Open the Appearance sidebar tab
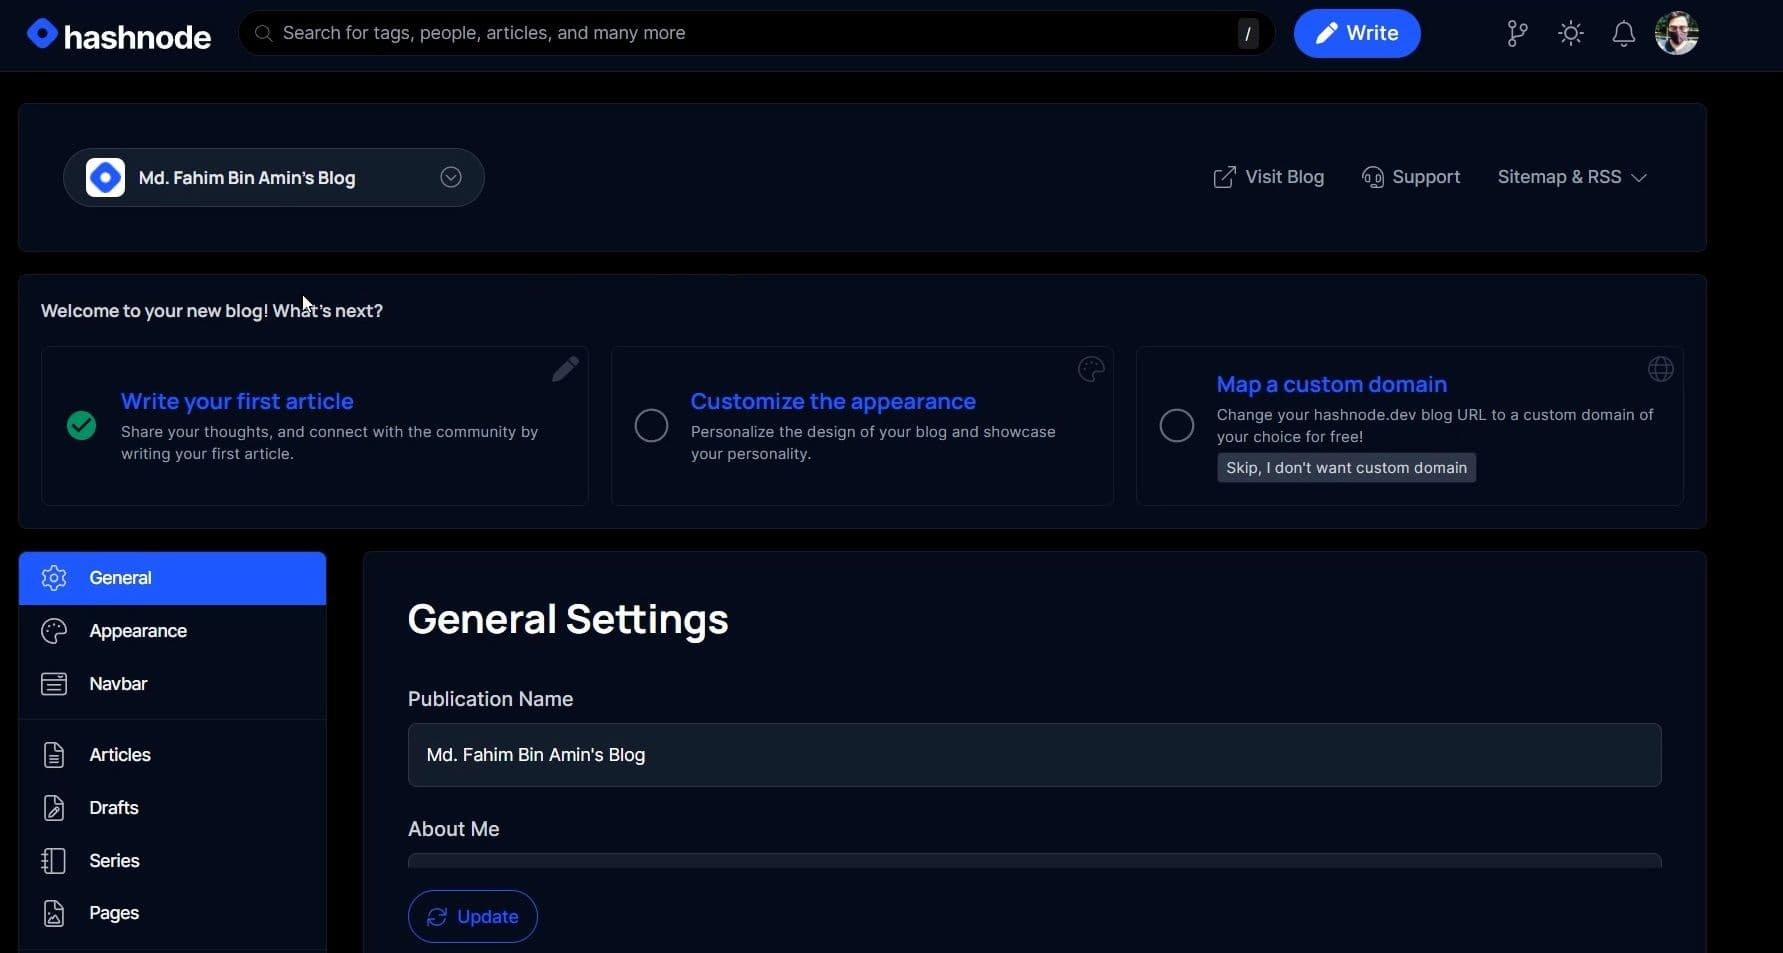The height and width of the screenshot is (953, 1783). click(172, 631)
